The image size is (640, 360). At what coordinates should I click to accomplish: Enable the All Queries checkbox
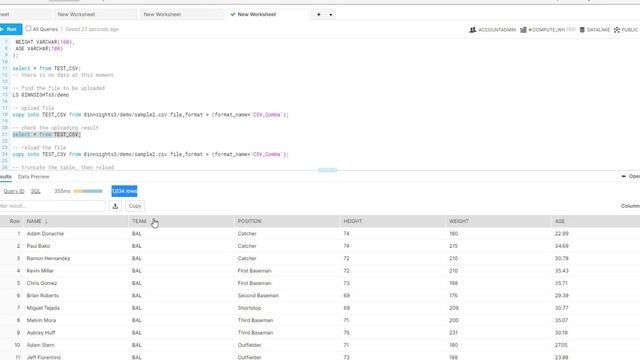28,29
